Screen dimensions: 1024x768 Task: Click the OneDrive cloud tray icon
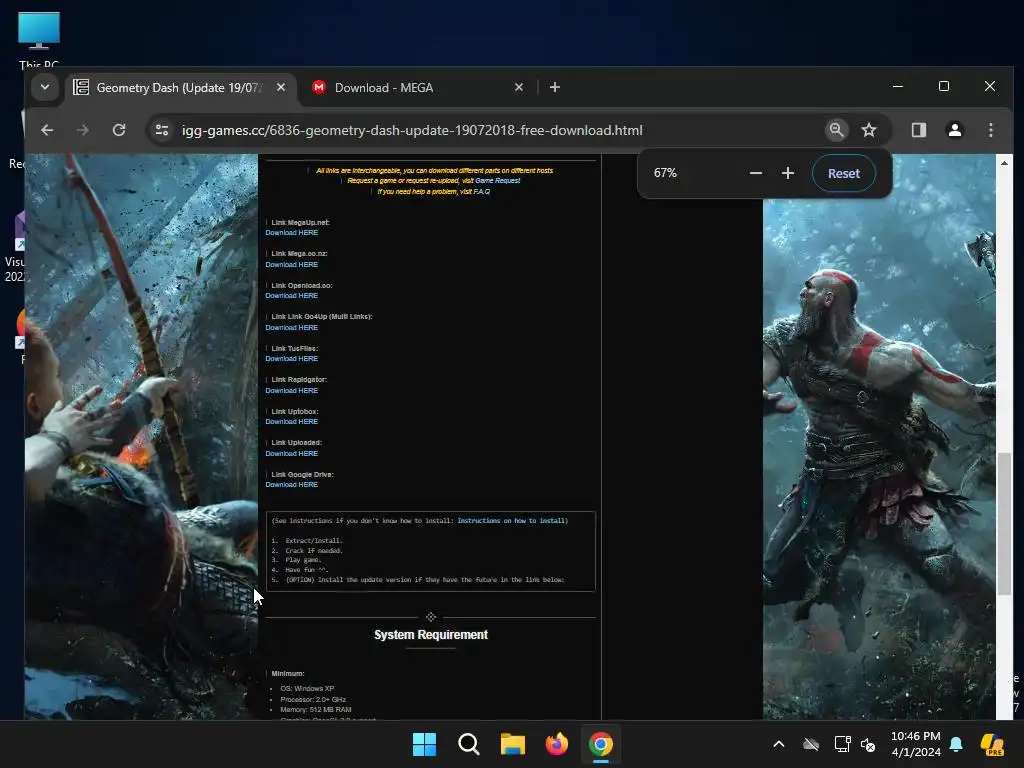pyautogui.click(x=811, y=744)
